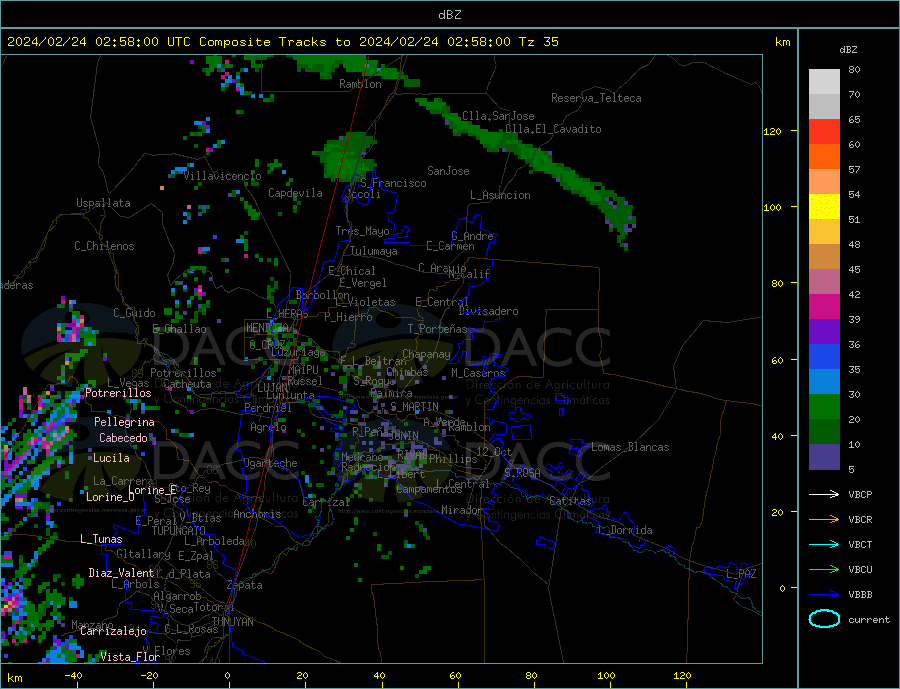Click the Carrizalejo station label
This screenshot has height=689, width=900.
pyautogui.click(x=113, y=632)
